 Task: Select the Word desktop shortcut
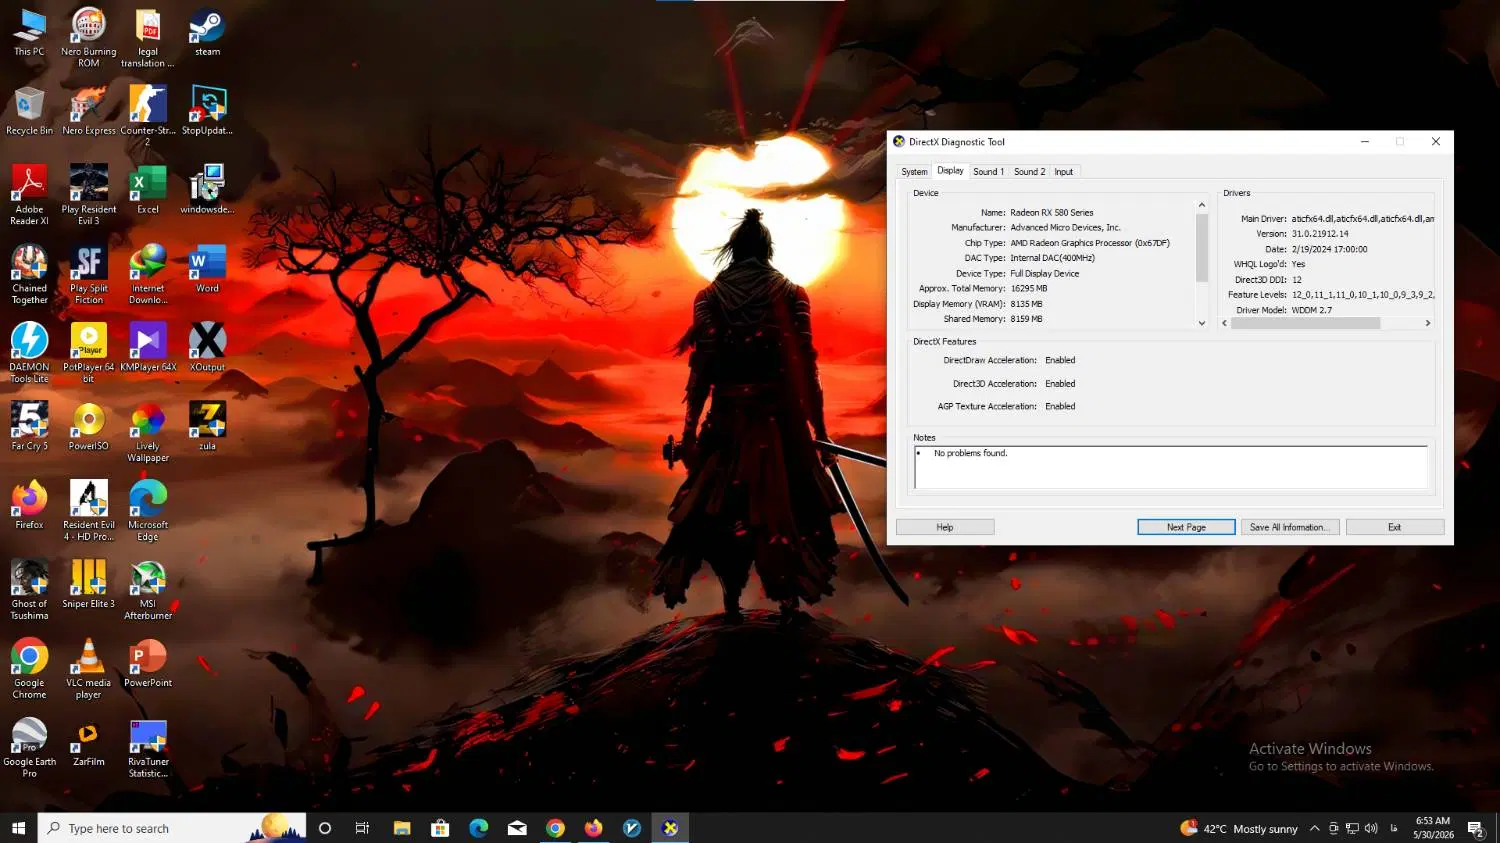(207, 269)
